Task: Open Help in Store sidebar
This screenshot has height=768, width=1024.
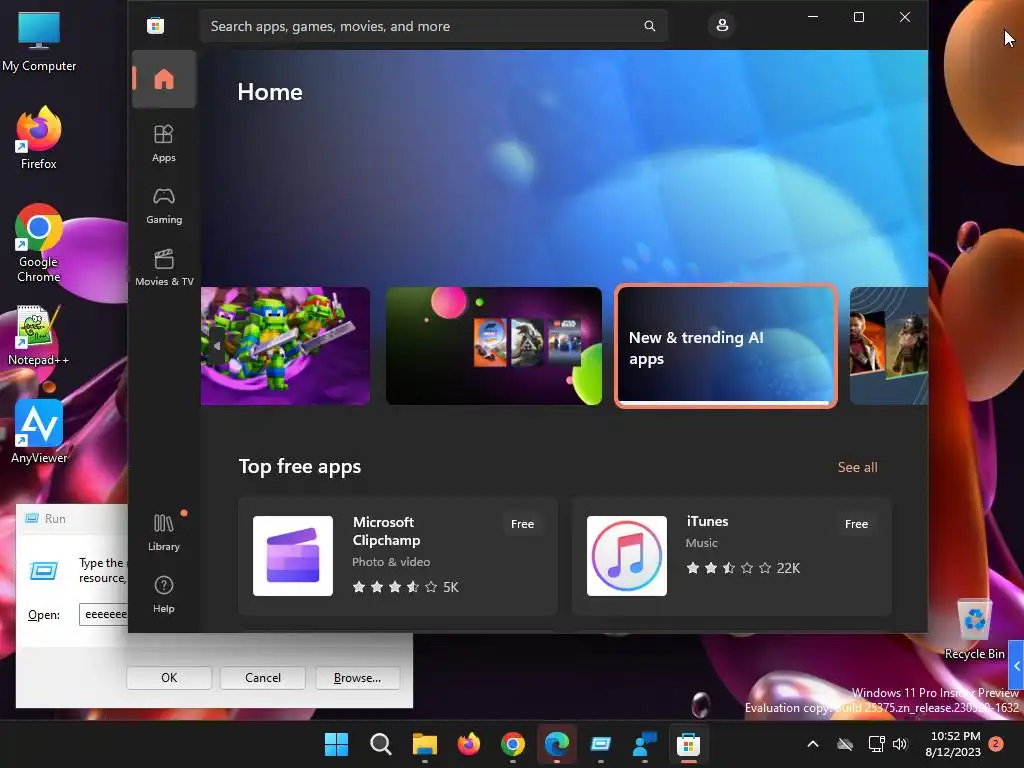Action: [x=164, y=594]
